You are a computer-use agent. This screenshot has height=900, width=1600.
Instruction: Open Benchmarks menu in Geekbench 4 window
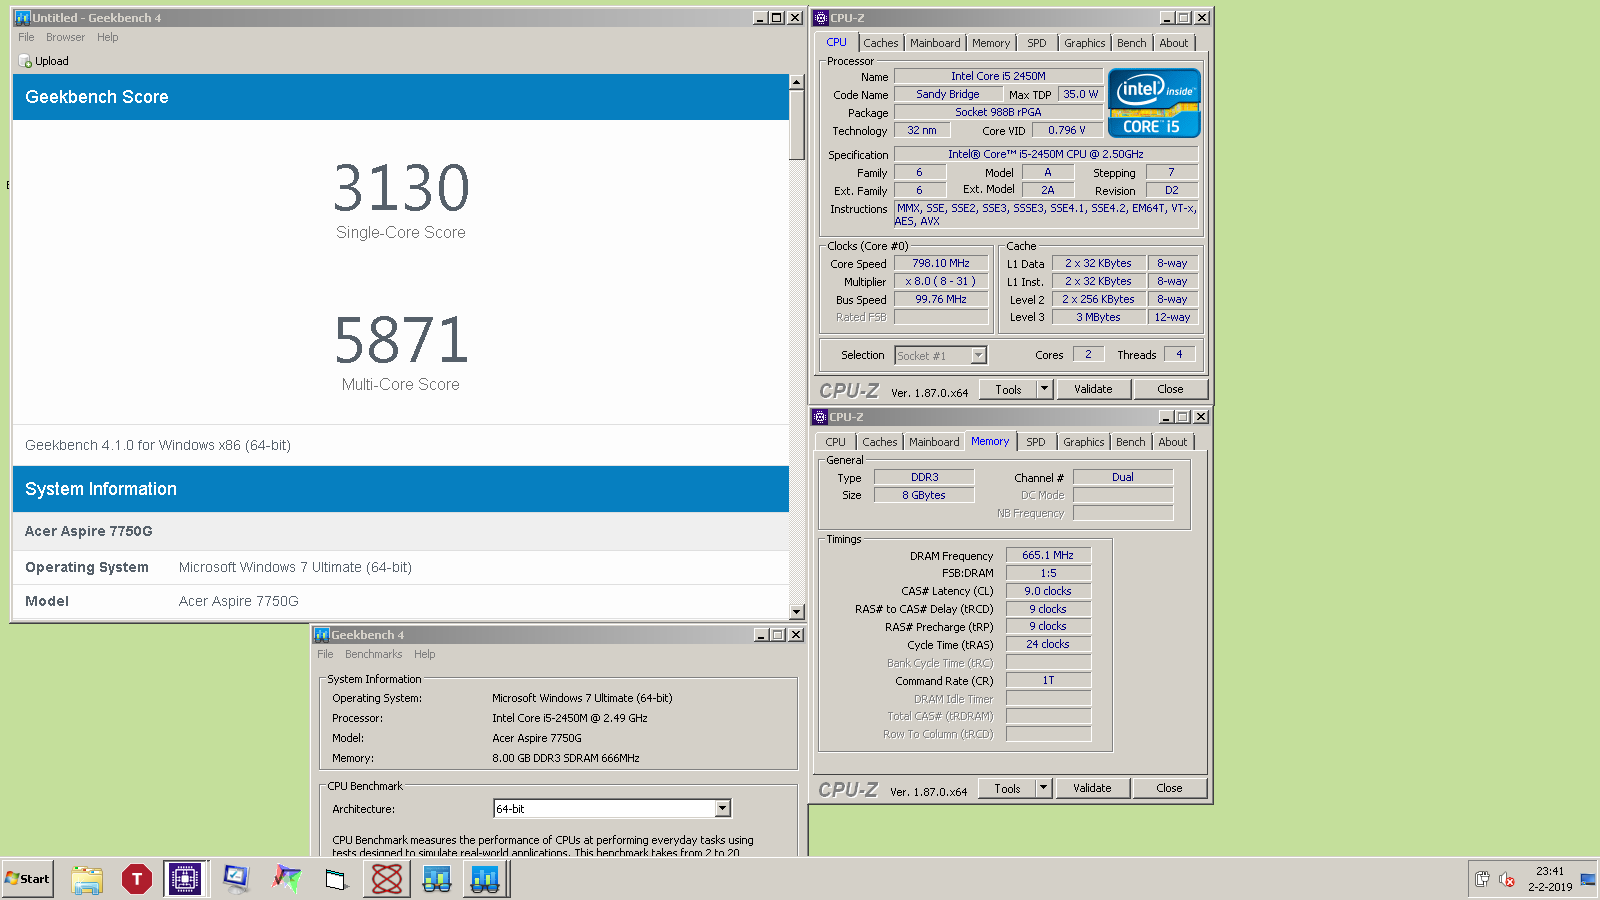click(374, 654)
